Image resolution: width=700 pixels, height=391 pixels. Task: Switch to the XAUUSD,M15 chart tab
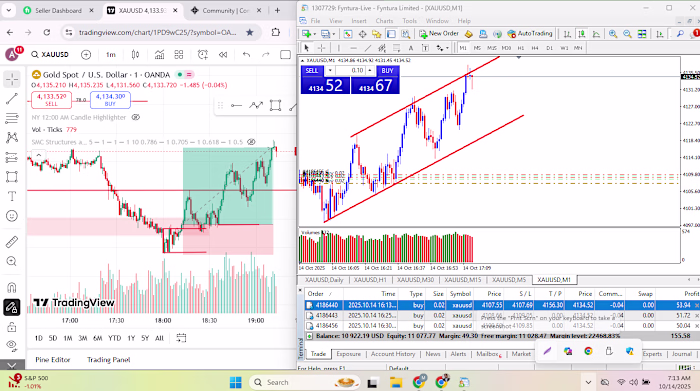462,280
